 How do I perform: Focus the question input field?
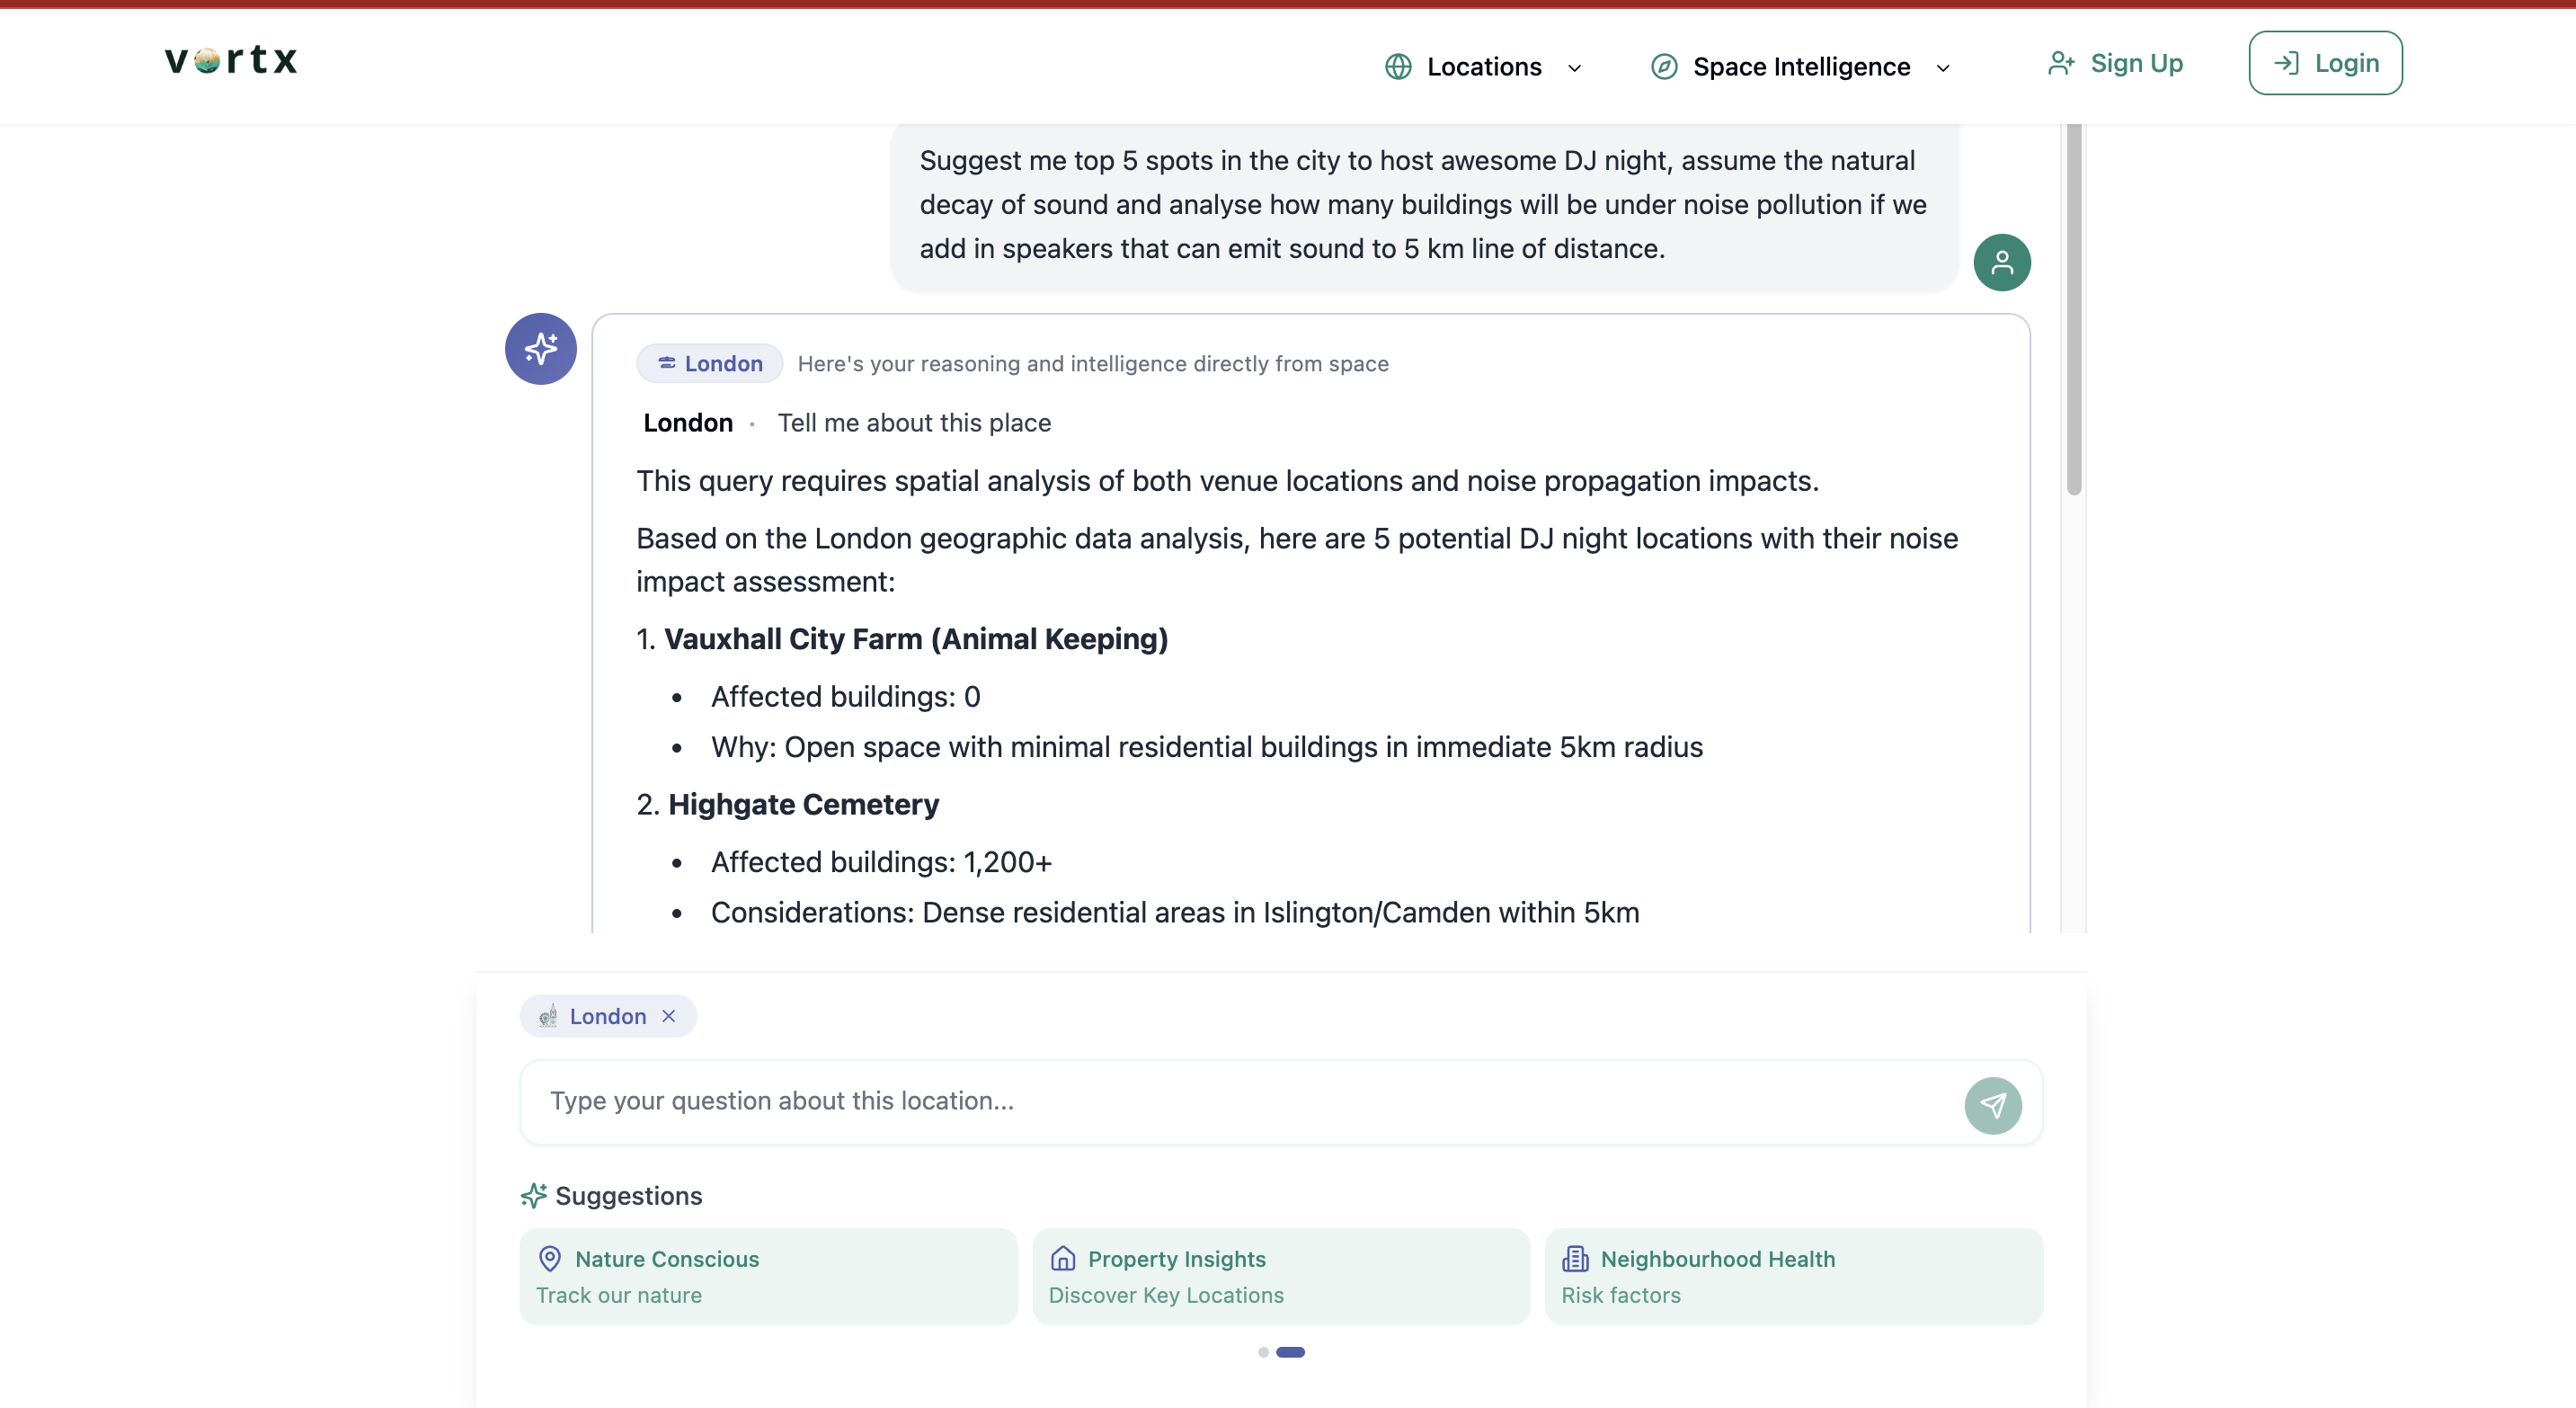pyautogui.click(x=1240, y=1101)
